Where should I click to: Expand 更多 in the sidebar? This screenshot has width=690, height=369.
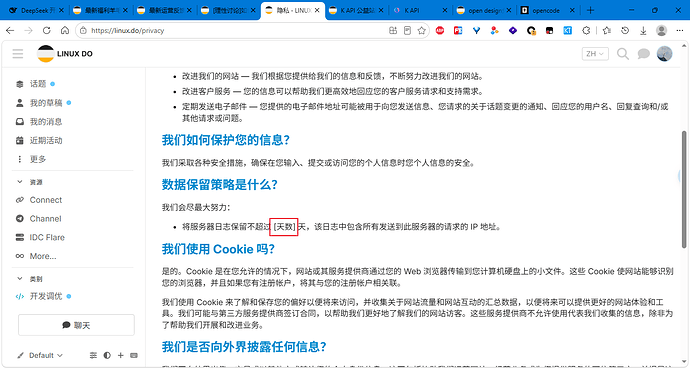(x=38, y=159)
